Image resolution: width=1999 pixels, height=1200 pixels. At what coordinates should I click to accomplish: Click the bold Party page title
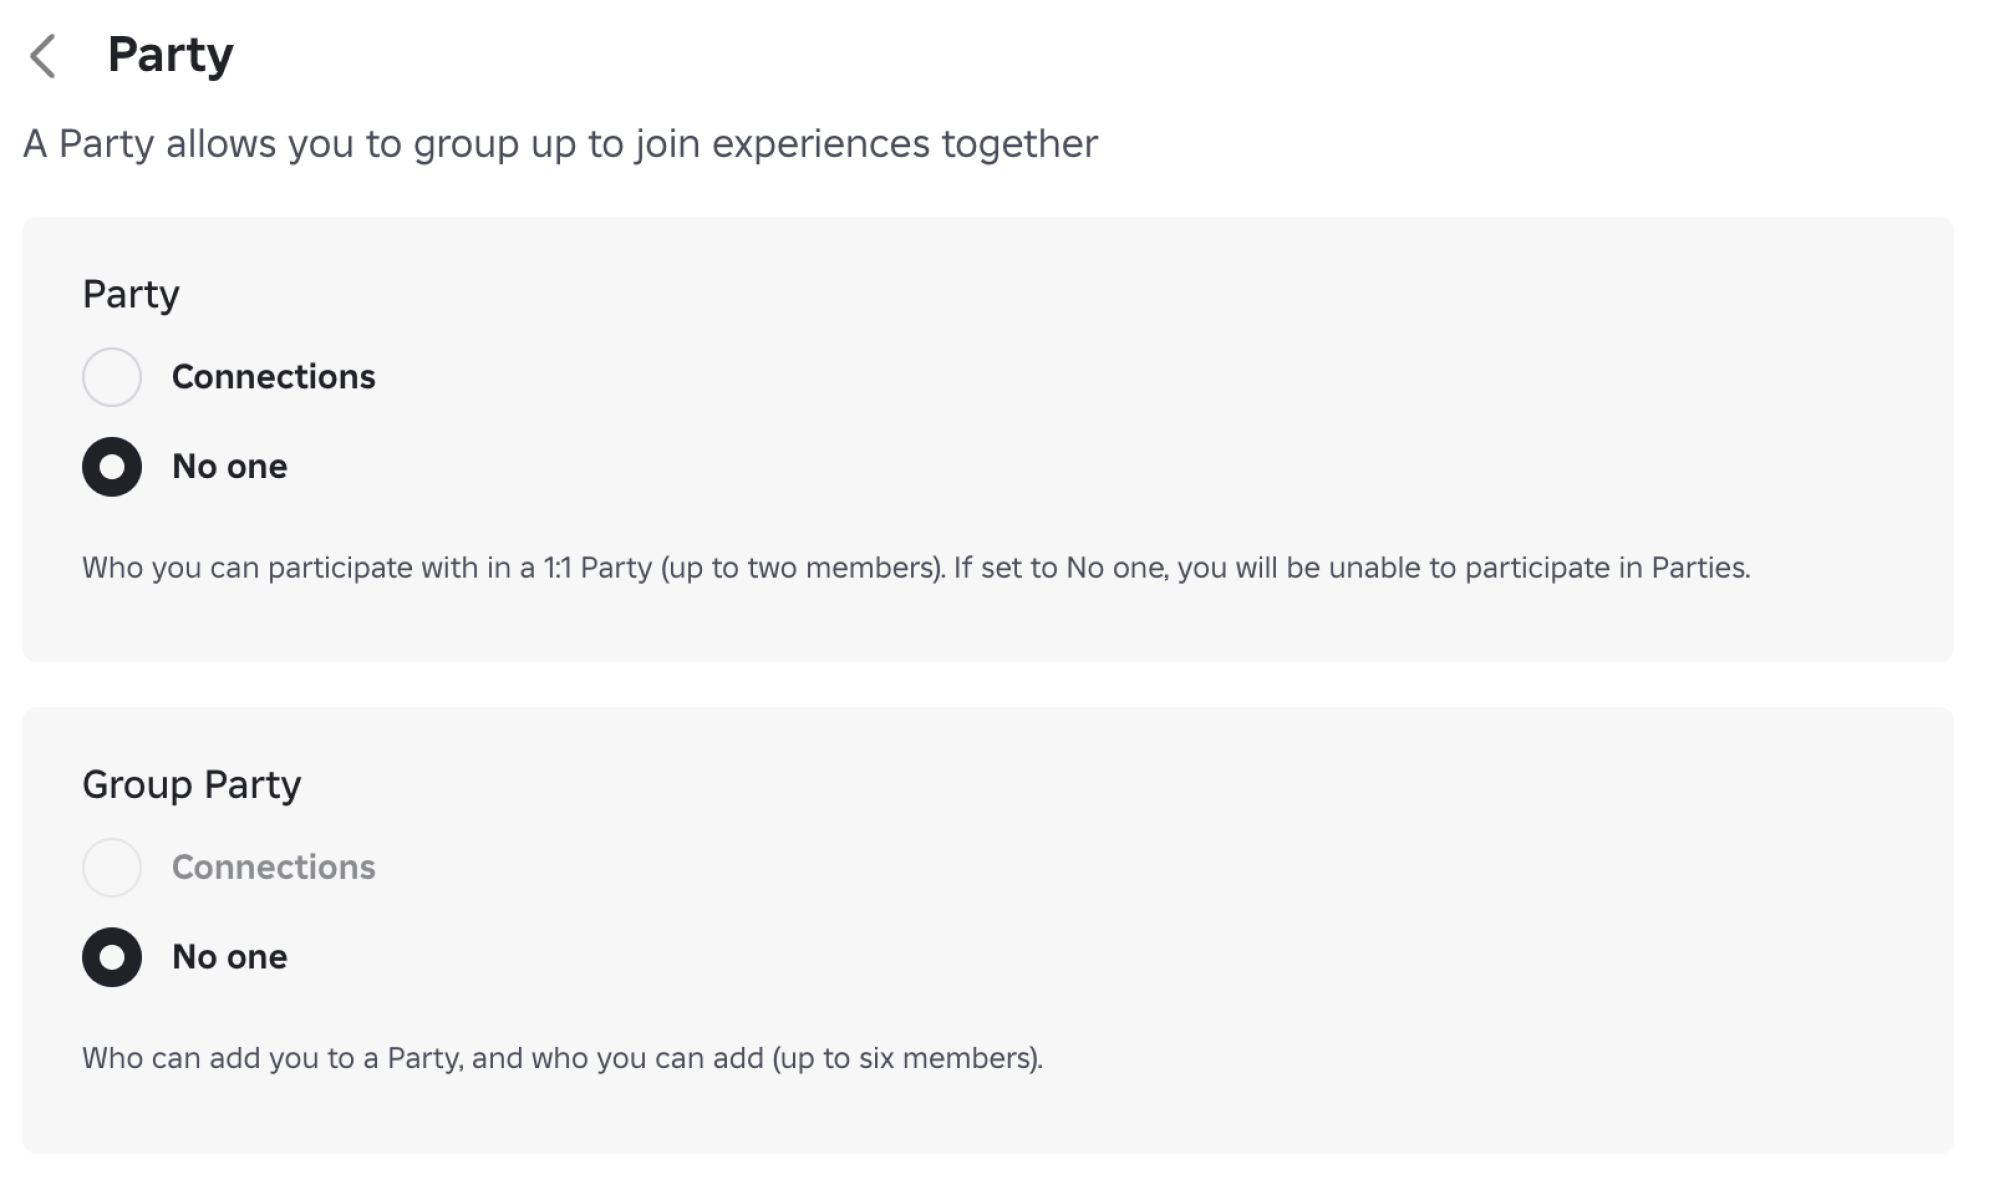[170, 55]
